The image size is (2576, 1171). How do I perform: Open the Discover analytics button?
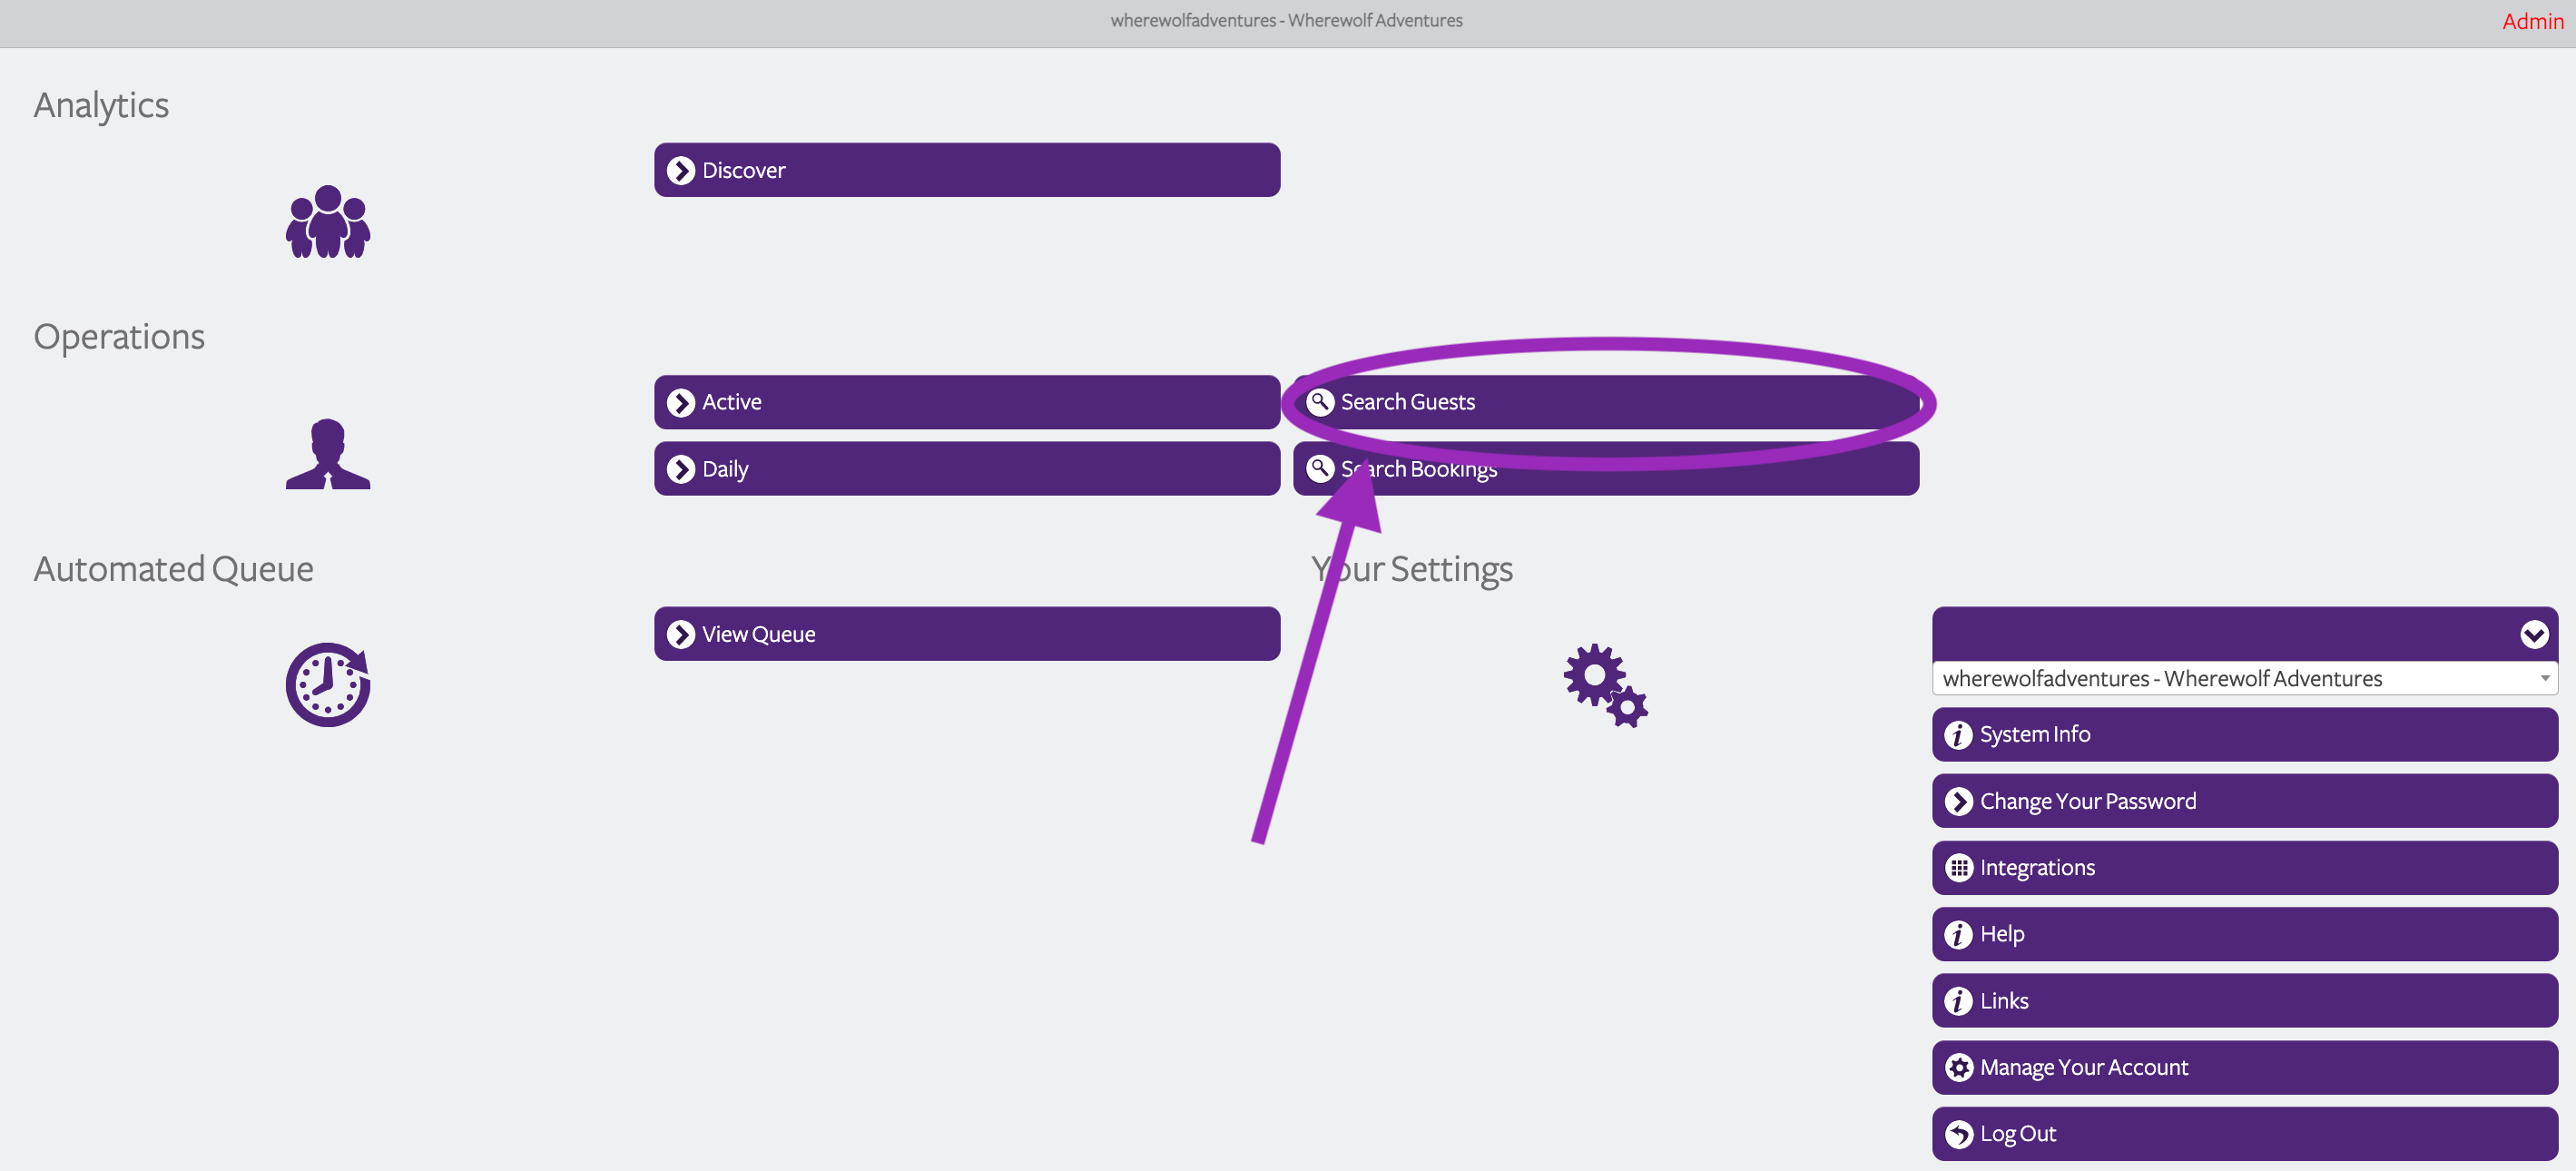pos(967,170)
